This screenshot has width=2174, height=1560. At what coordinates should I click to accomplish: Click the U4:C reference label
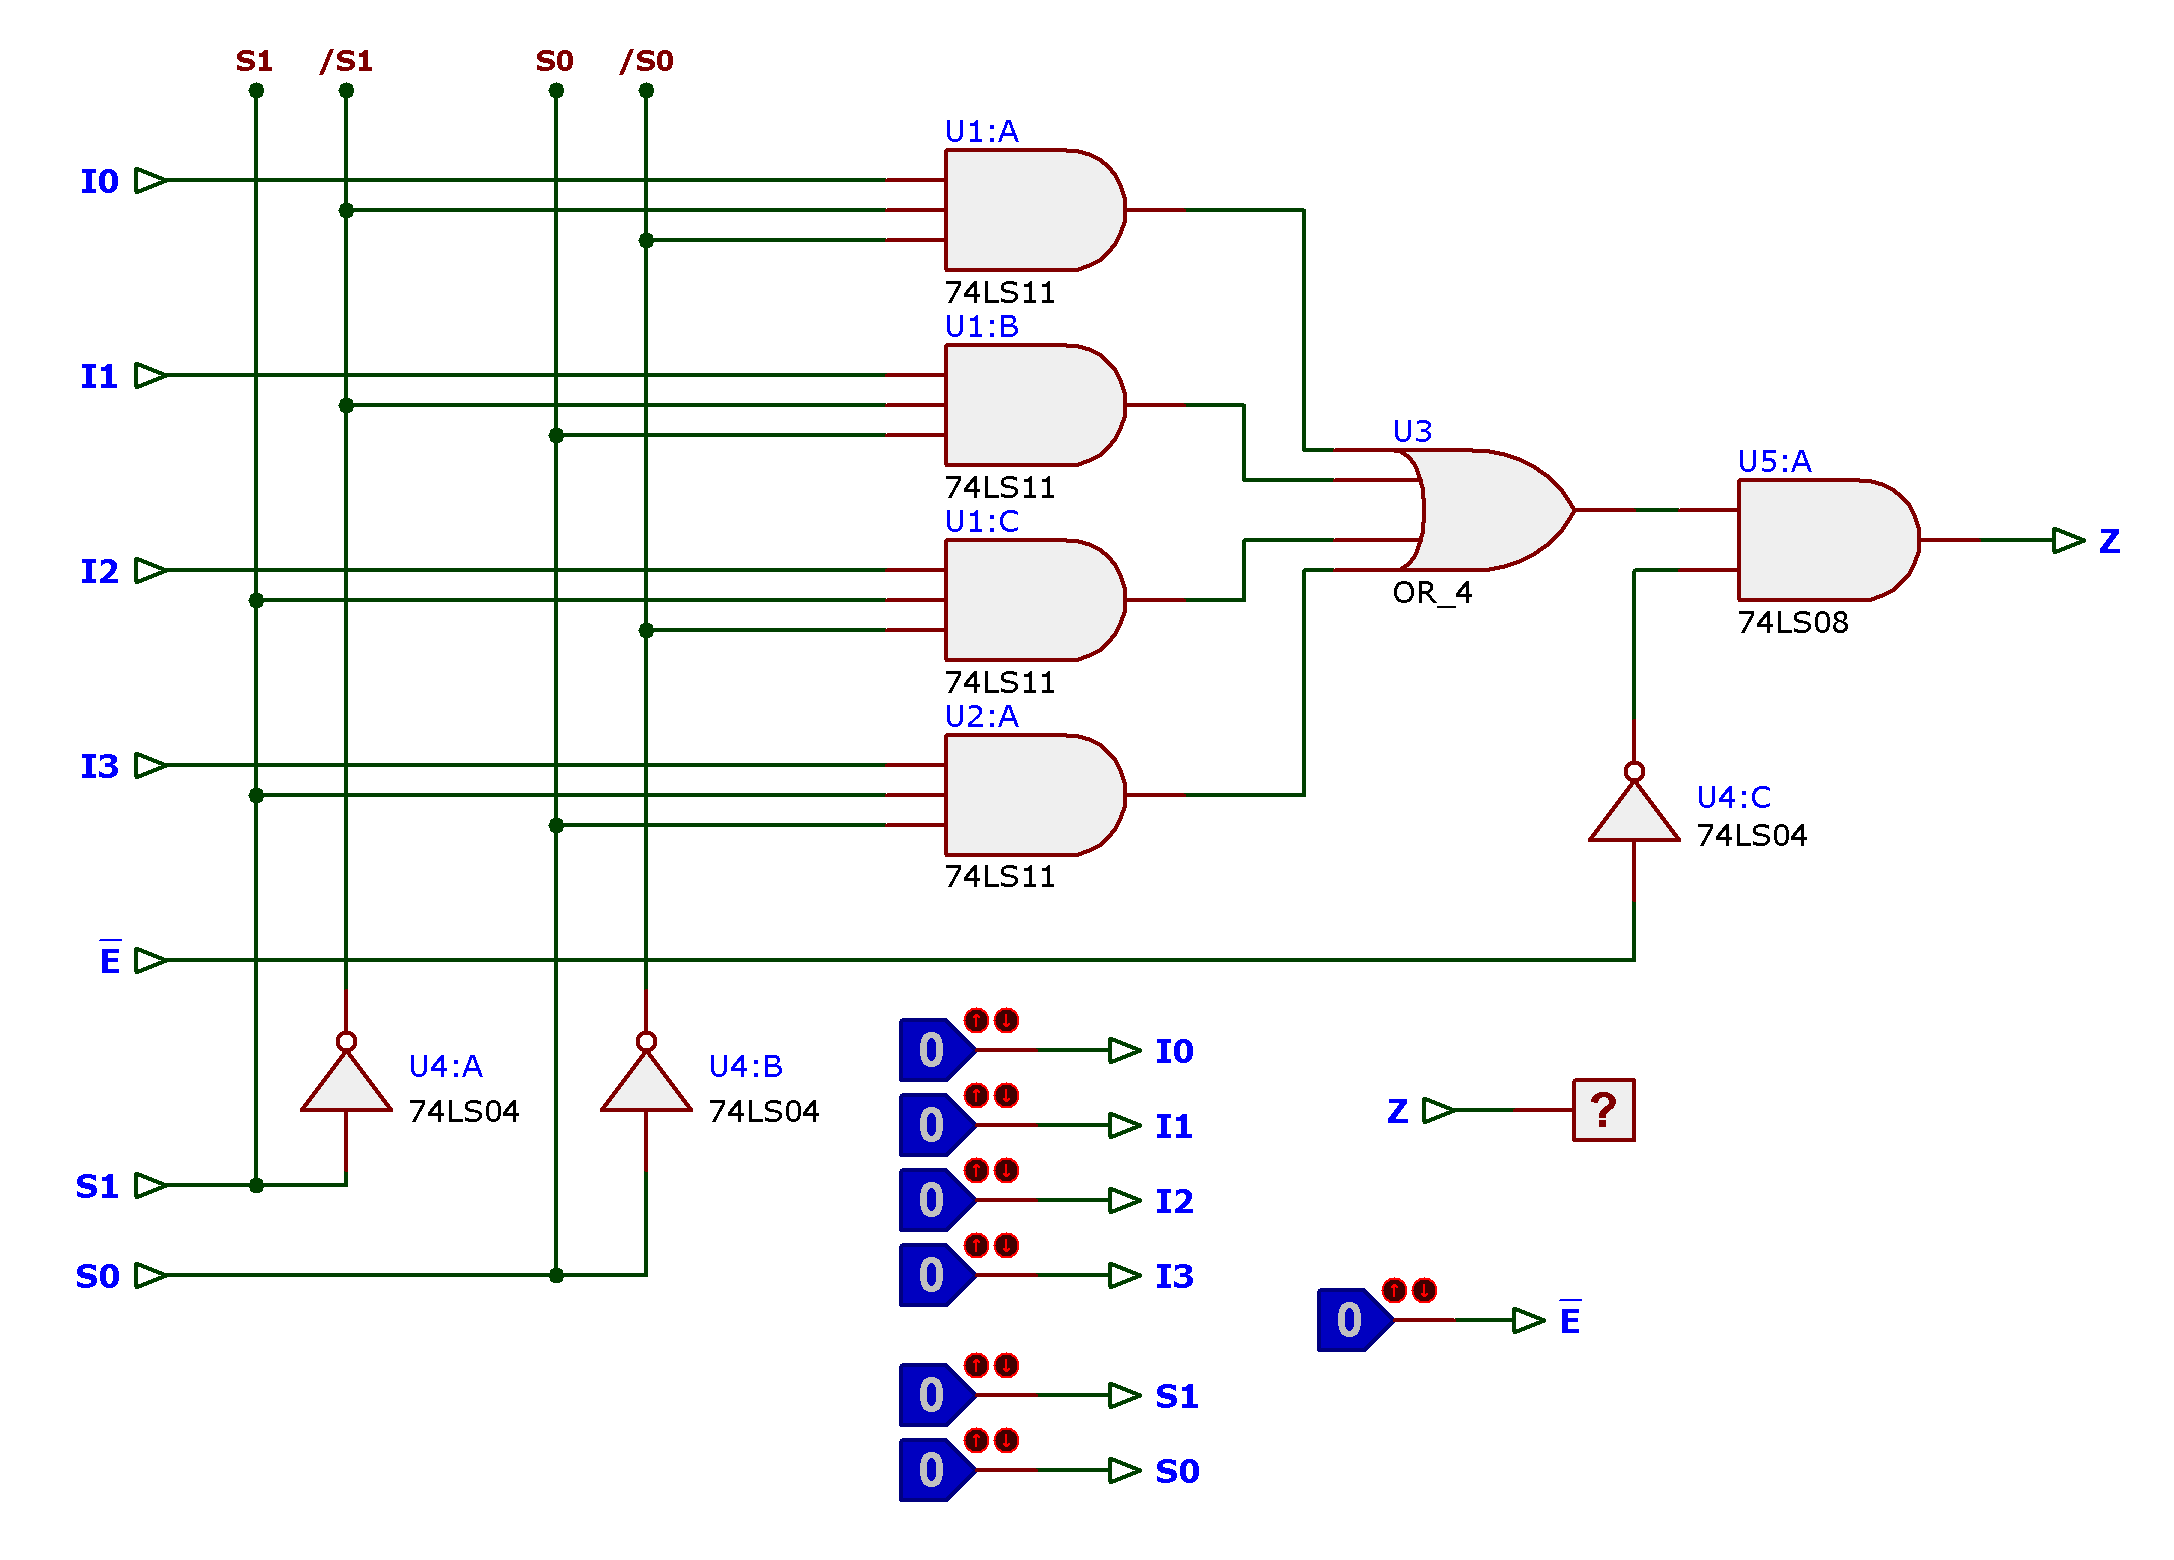(1734, 797)
